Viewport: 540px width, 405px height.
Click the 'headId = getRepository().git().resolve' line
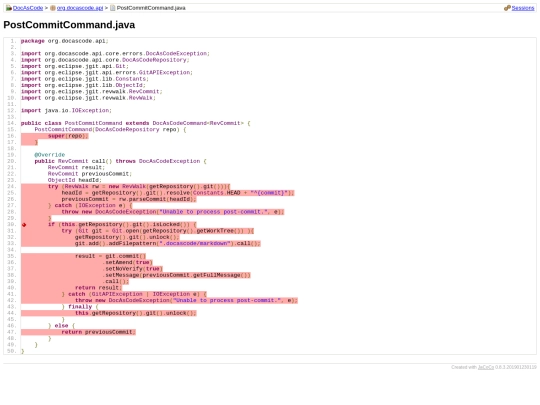point(178,193)
